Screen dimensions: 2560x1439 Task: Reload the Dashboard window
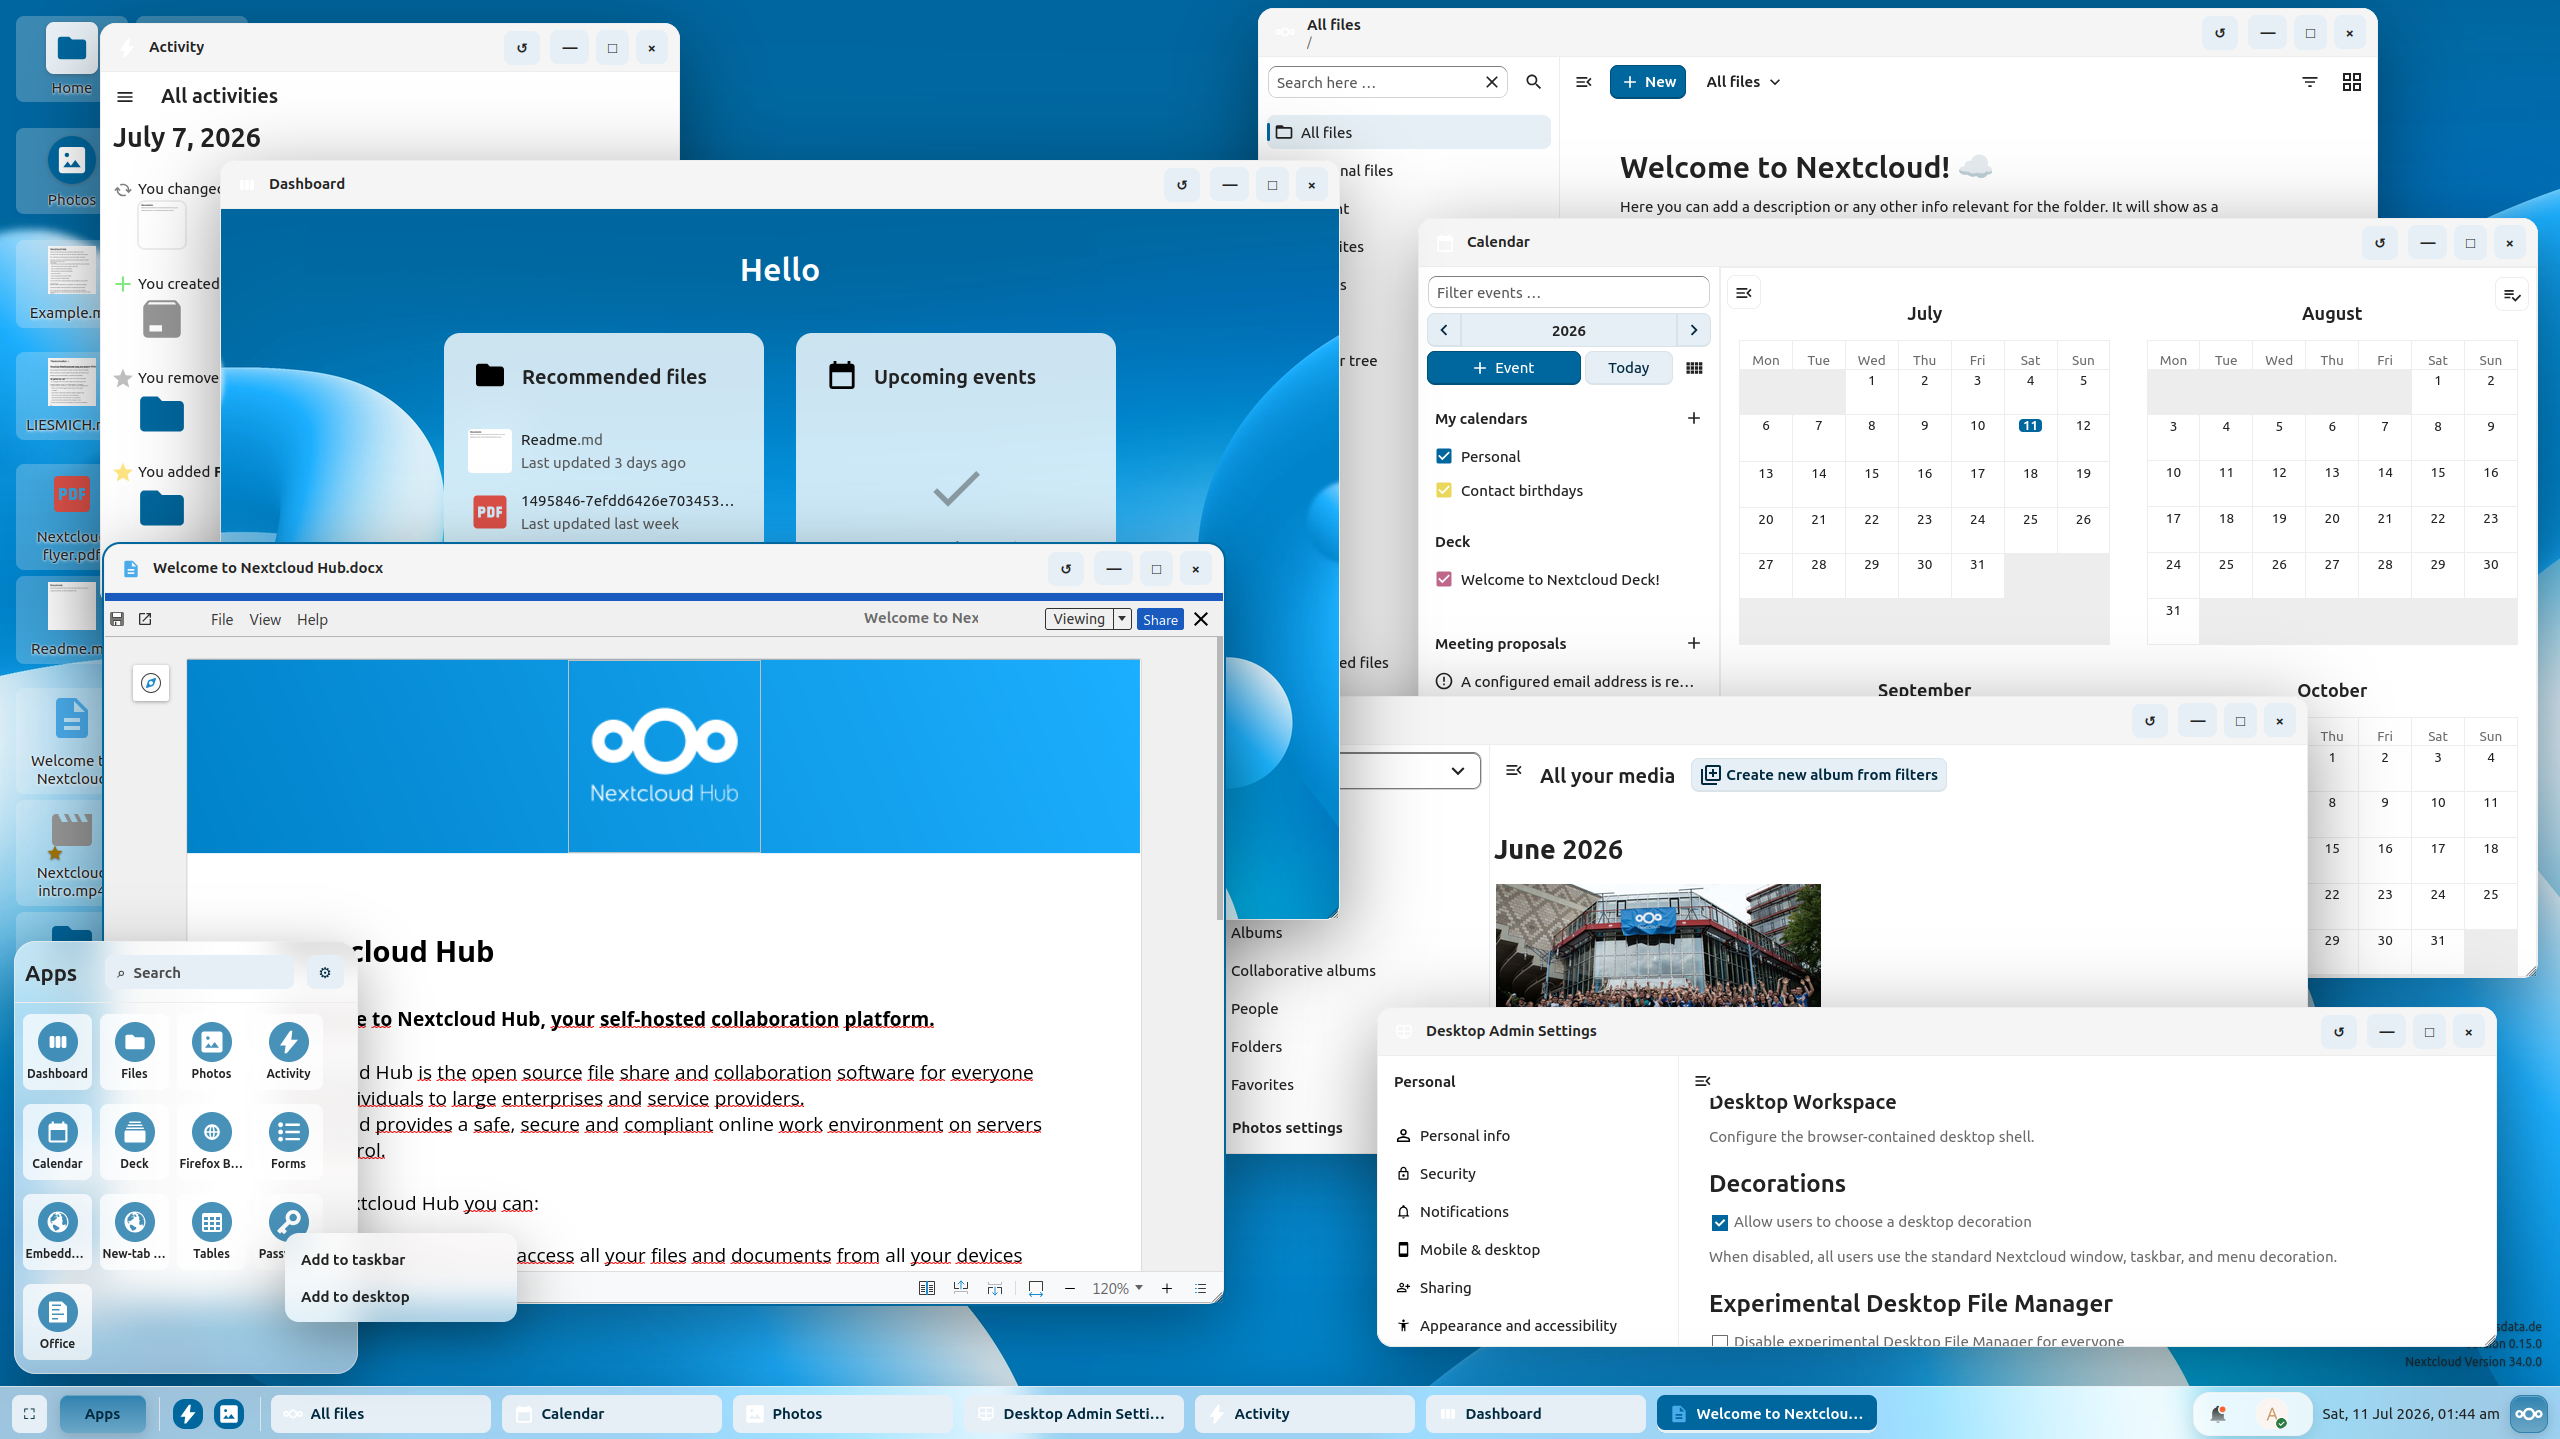tap(1182, 185)
